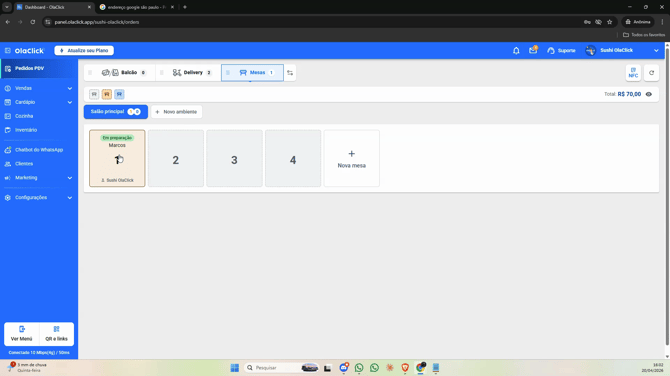Expand the Vendas sidebar section
Screen dimensions: 670x376
coord(38,88)
